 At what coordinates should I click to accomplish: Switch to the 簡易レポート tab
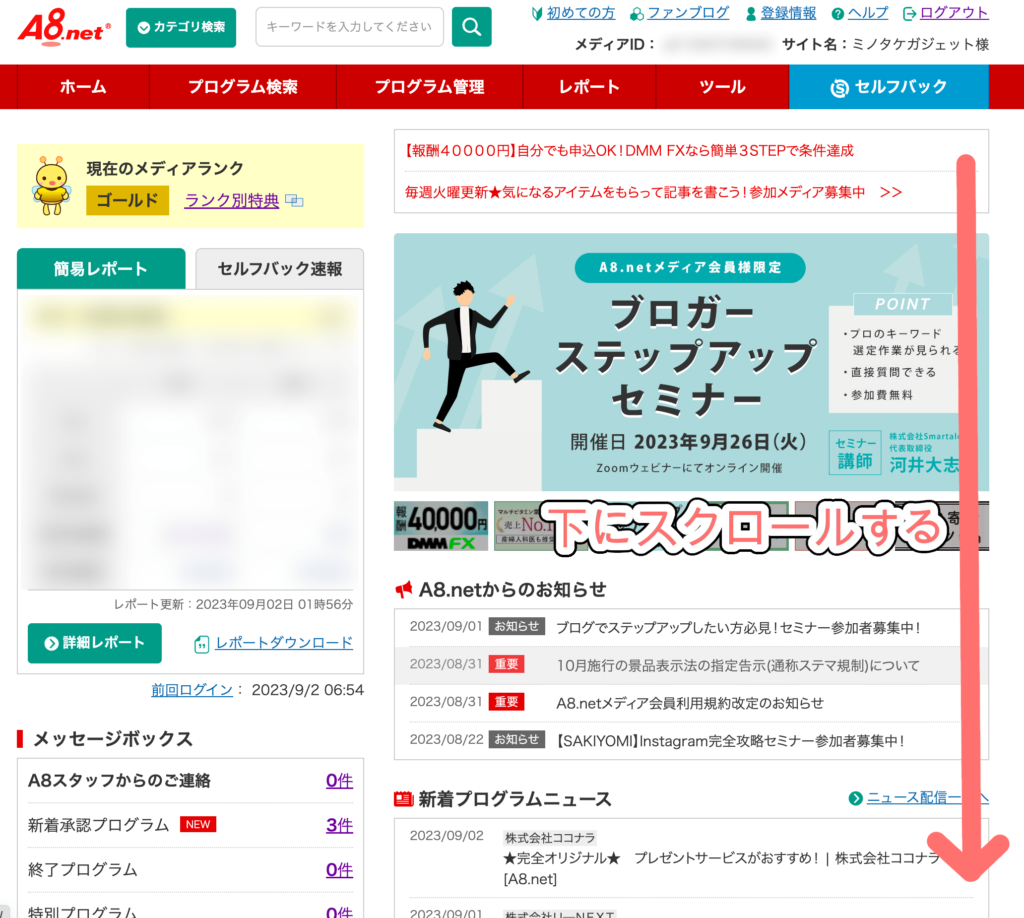click(101, 268)
